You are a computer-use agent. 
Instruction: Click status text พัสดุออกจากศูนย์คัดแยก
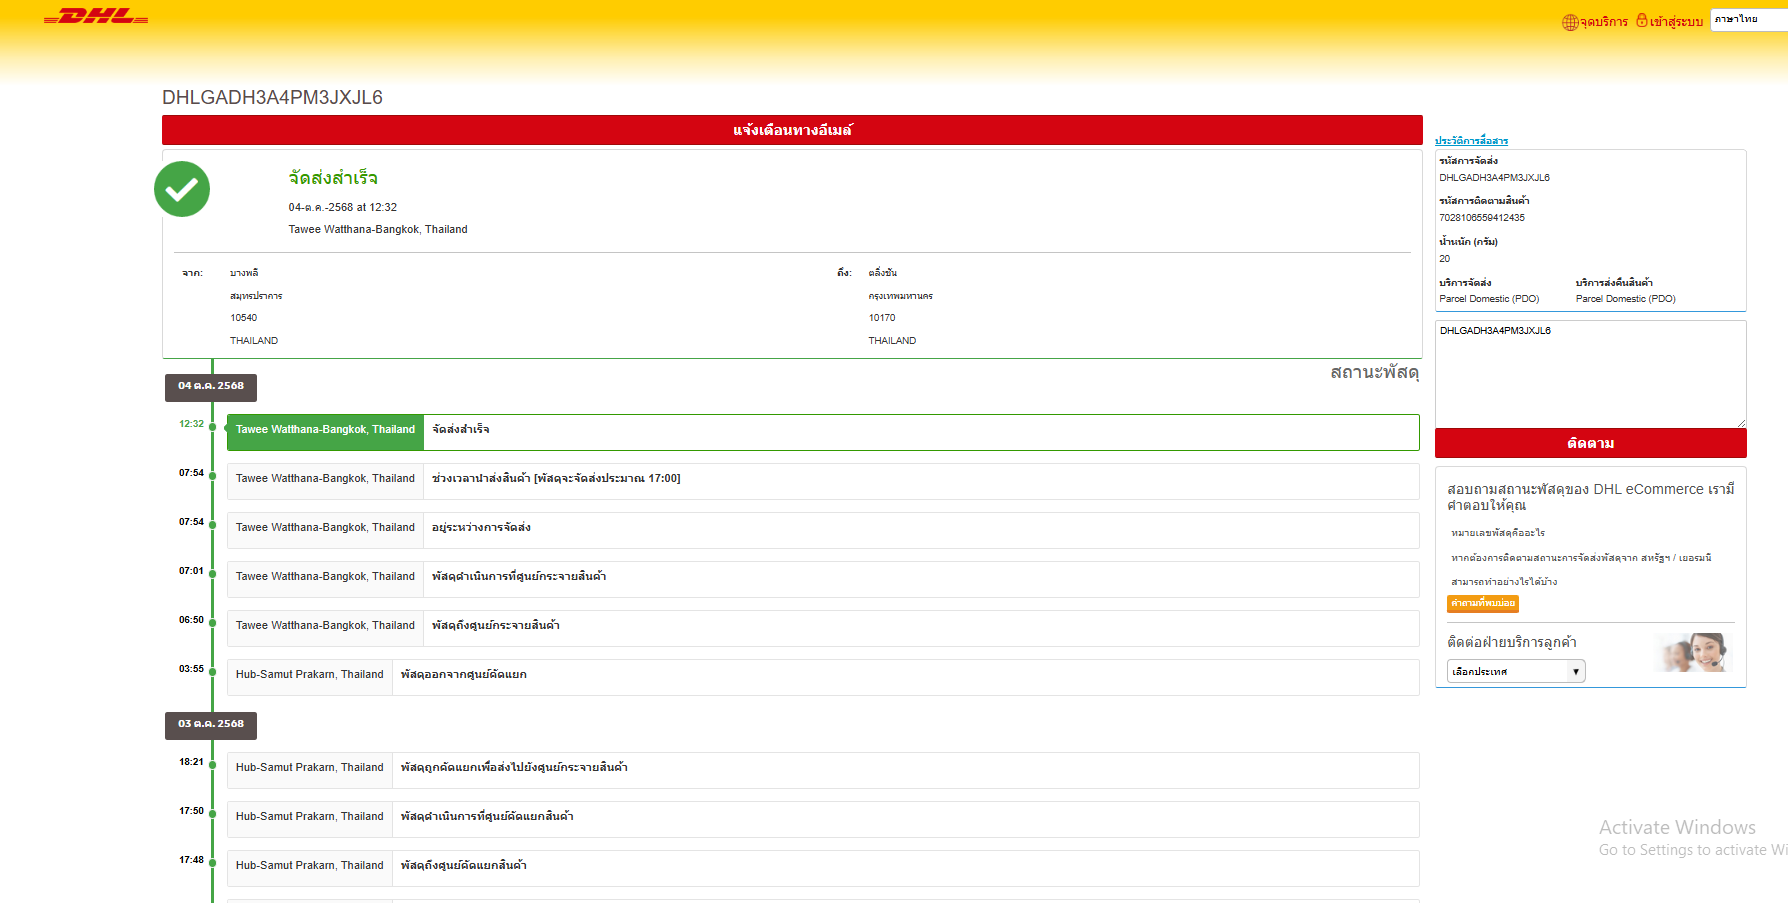tap(464, 674)
